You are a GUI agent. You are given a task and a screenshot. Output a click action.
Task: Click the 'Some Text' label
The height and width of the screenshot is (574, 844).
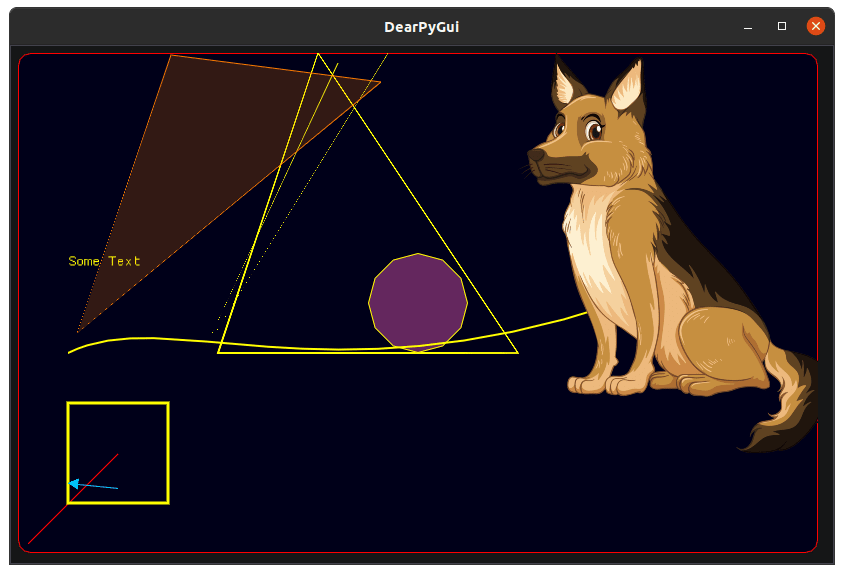pos(104,261)
